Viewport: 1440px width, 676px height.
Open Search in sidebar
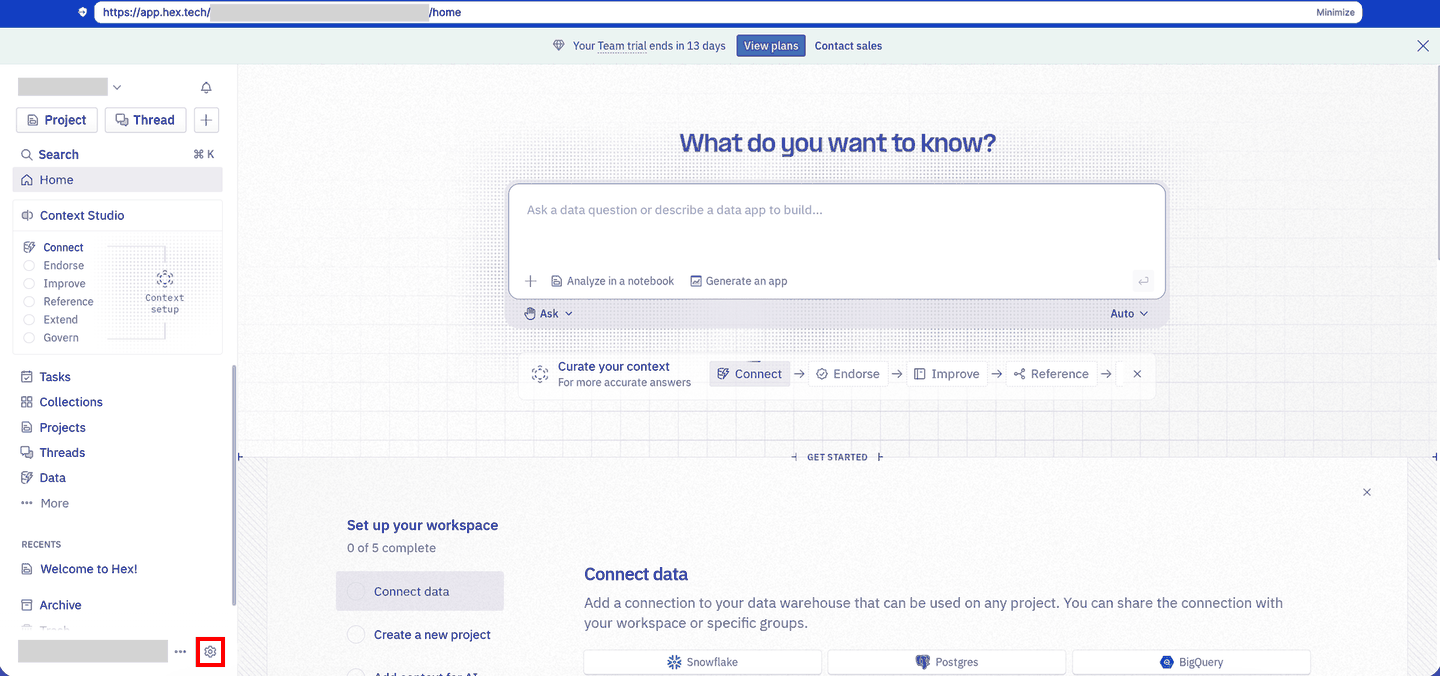[118, 155]
